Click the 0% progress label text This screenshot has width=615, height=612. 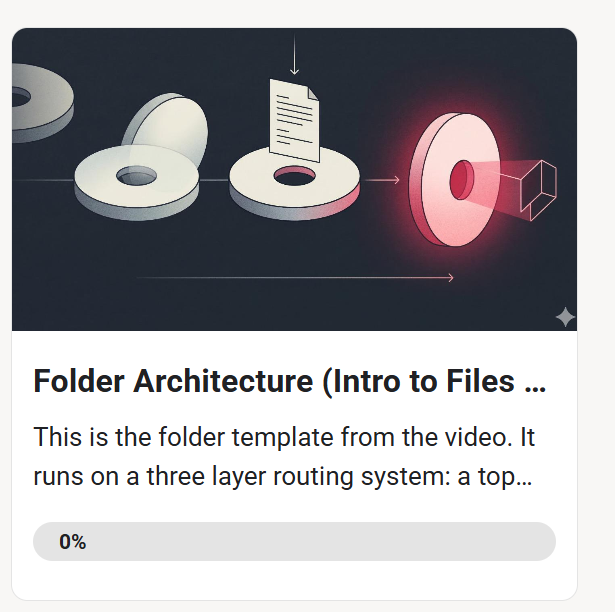tap(73, 542)
